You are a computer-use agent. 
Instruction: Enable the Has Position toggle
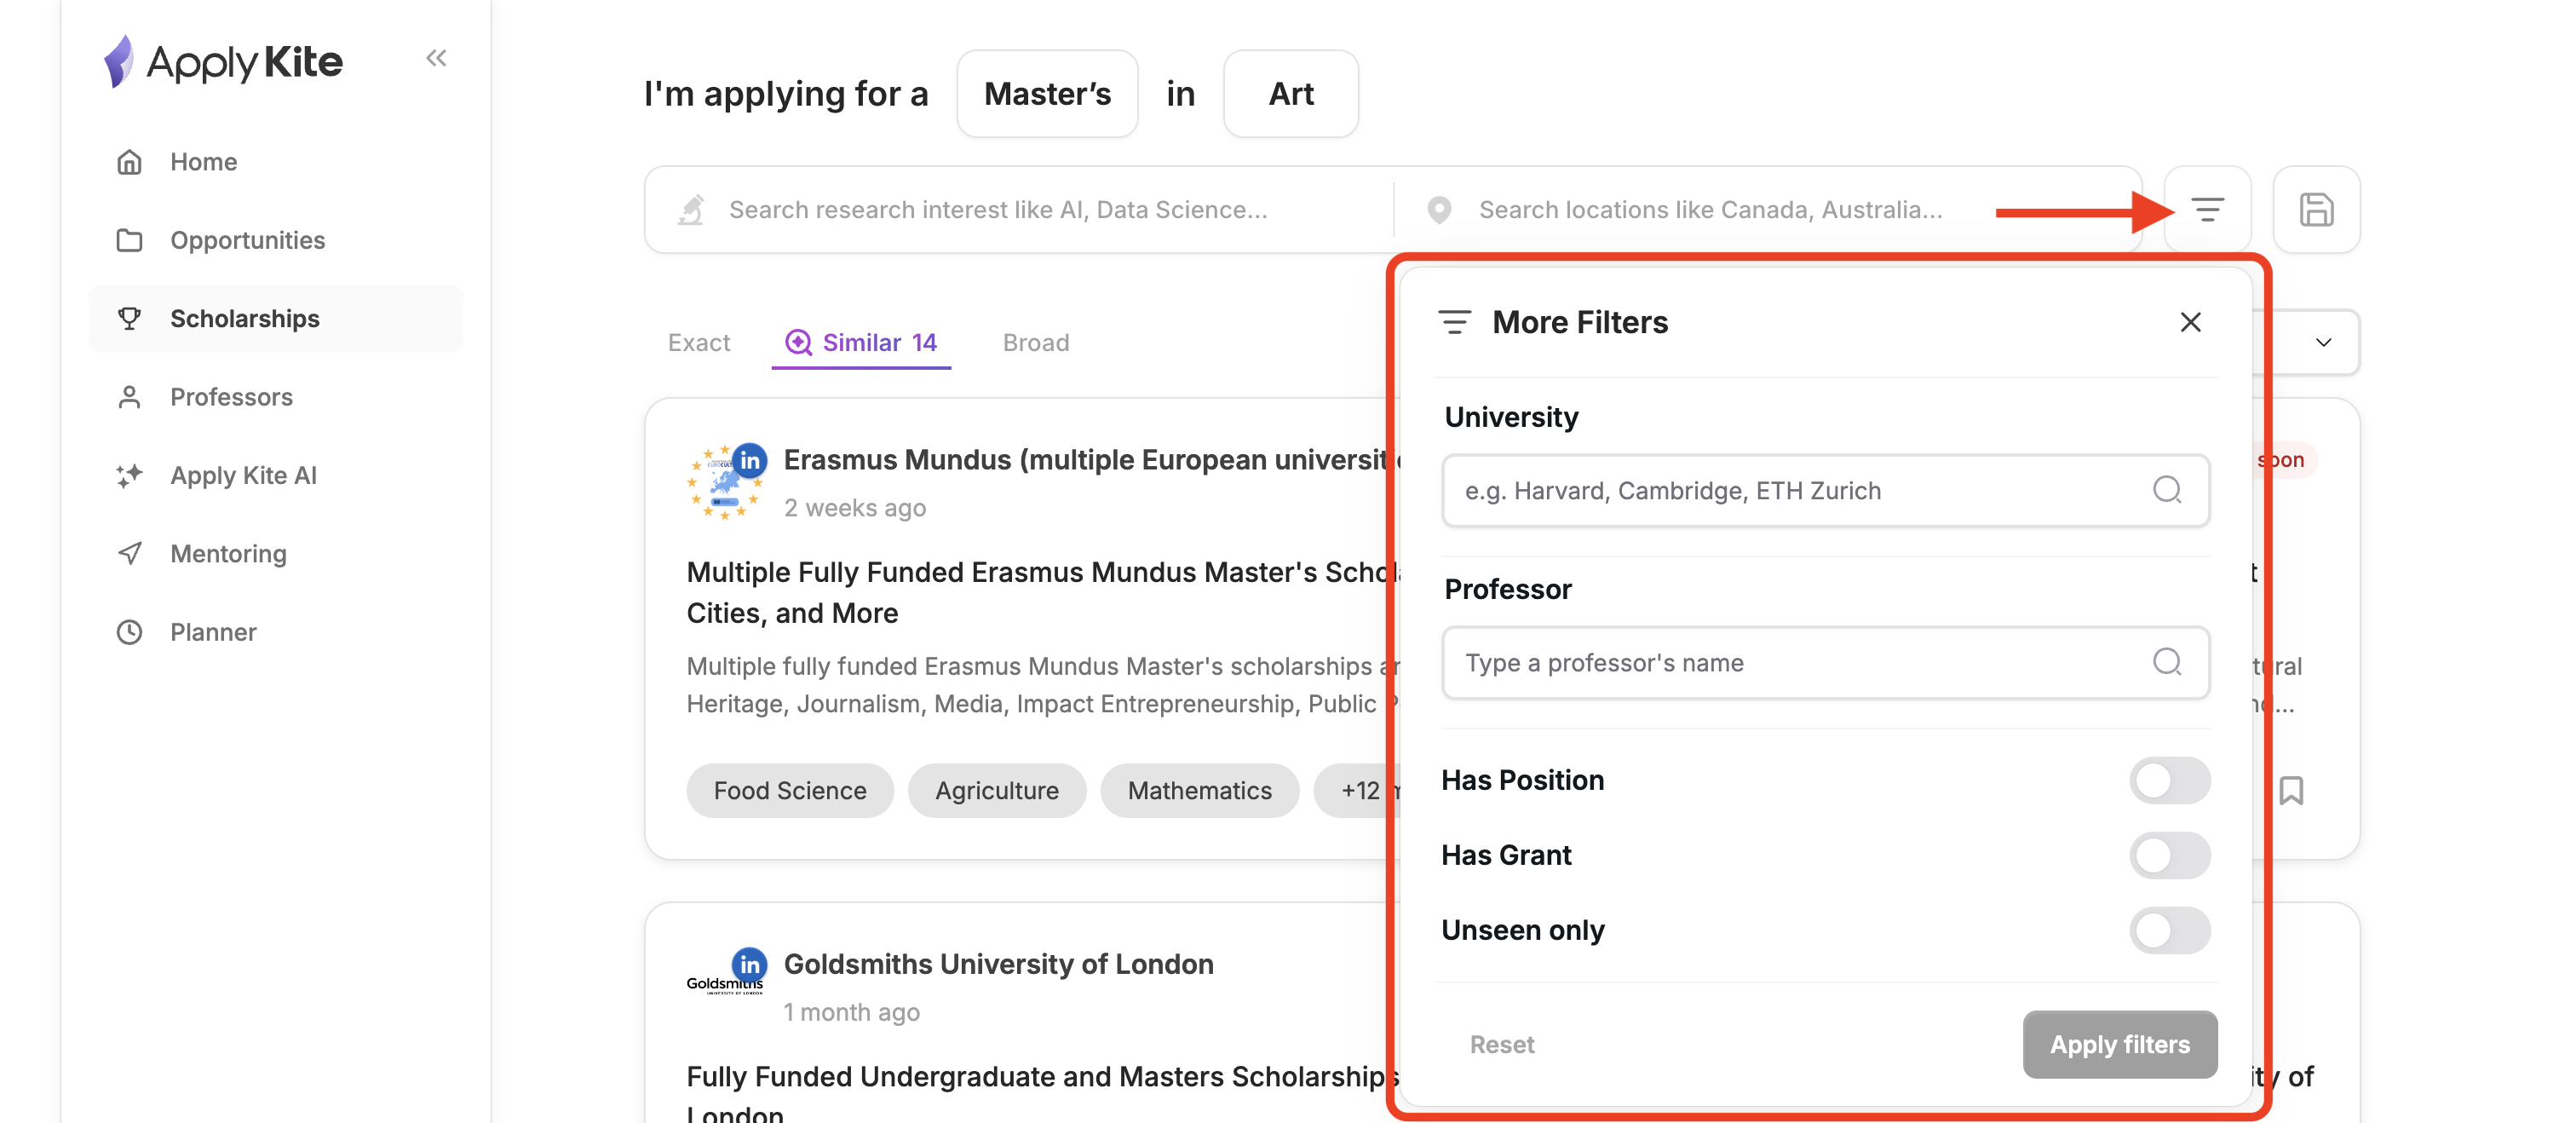pos(2168,780)
